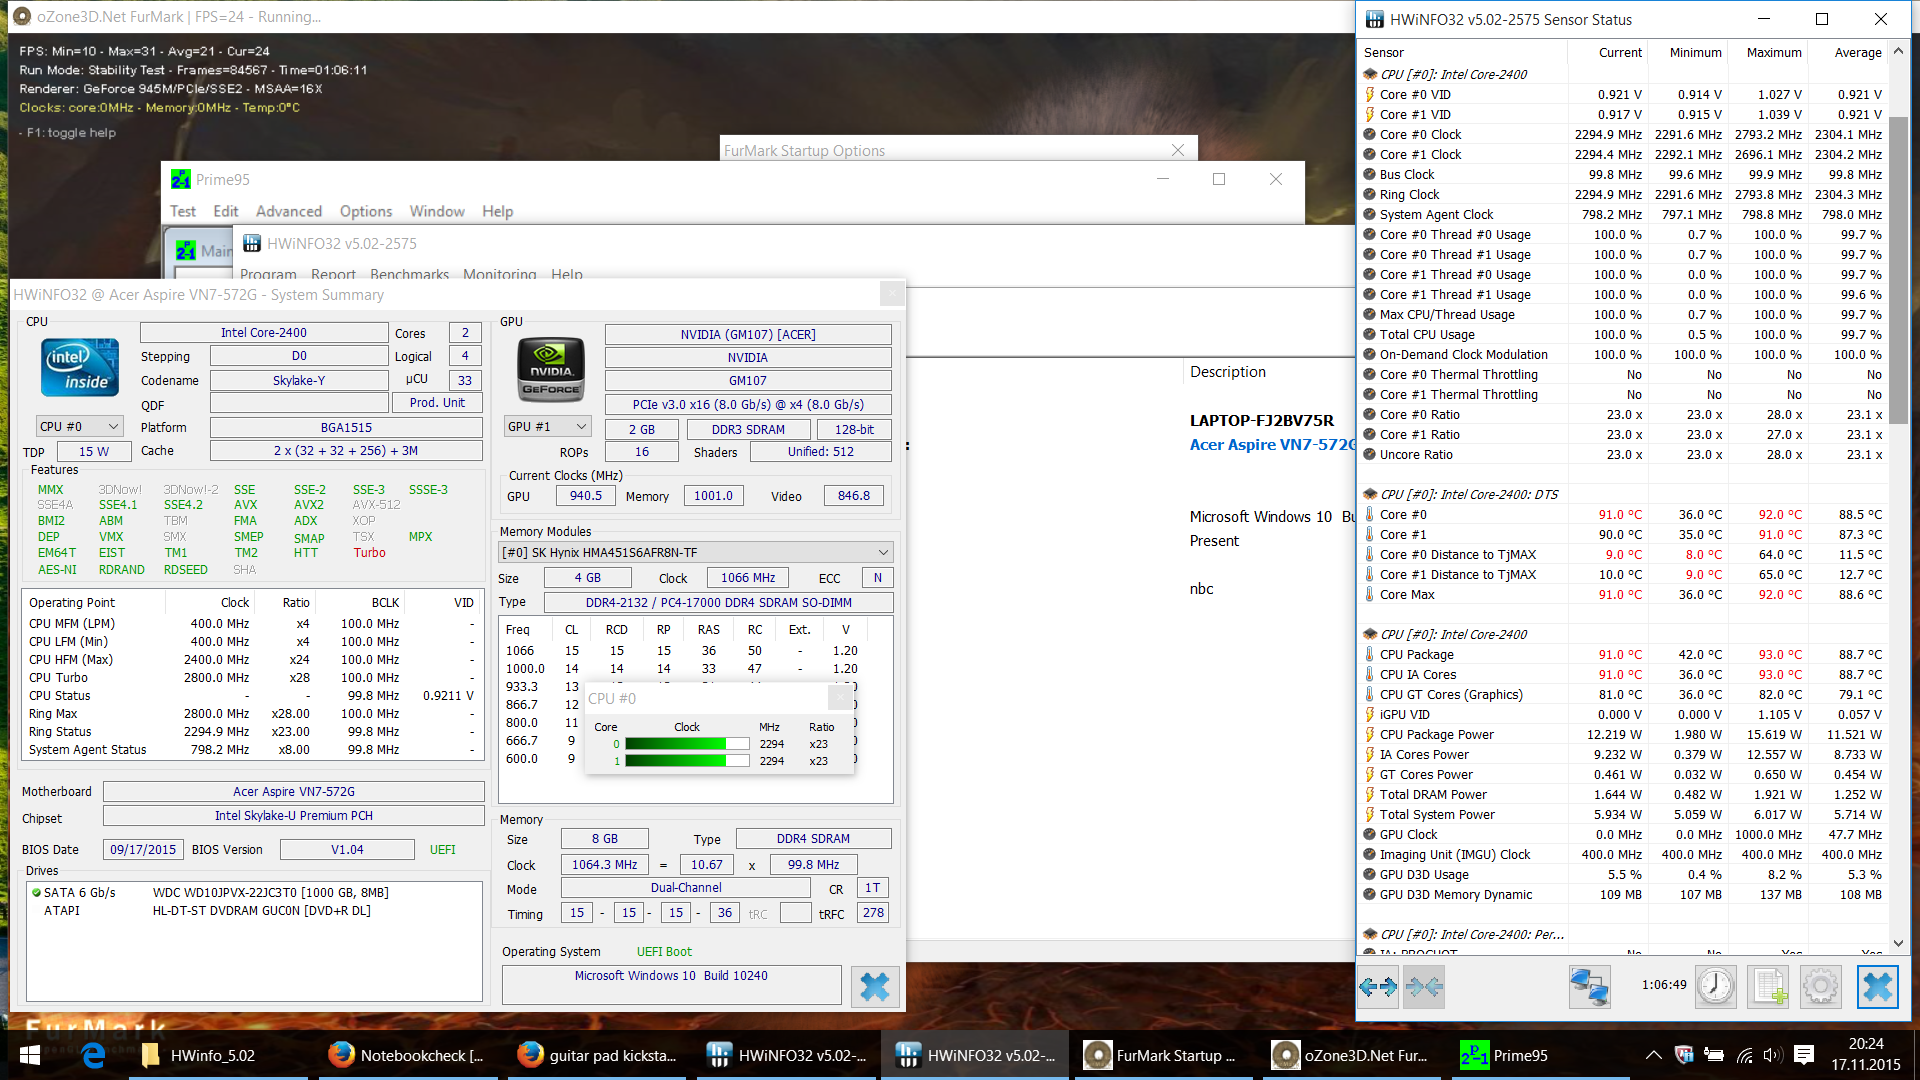The image size is (1920, 1080).
Task: Click the Intel inside logo
Action: click(80, 367)
